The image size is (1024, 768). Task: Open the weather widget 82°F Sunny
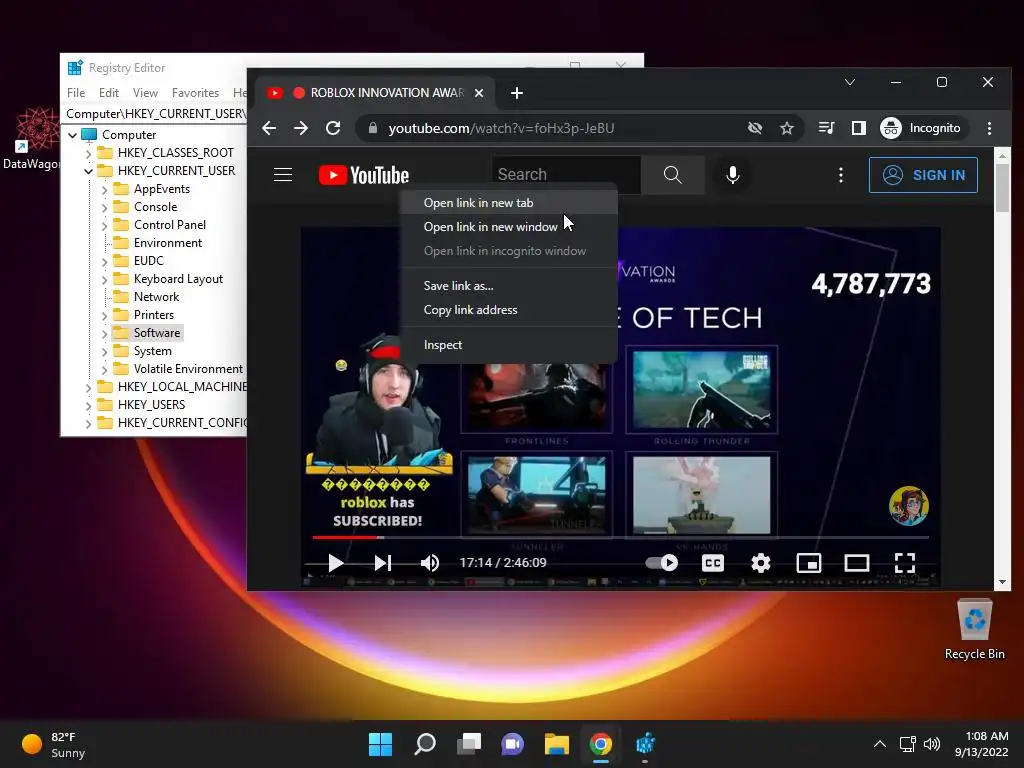pos(54,744)
